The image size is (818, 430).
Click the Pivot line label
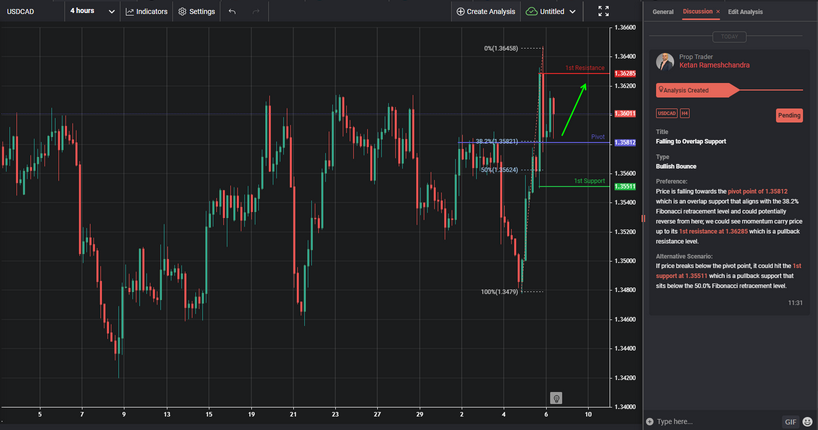[598, 137]
